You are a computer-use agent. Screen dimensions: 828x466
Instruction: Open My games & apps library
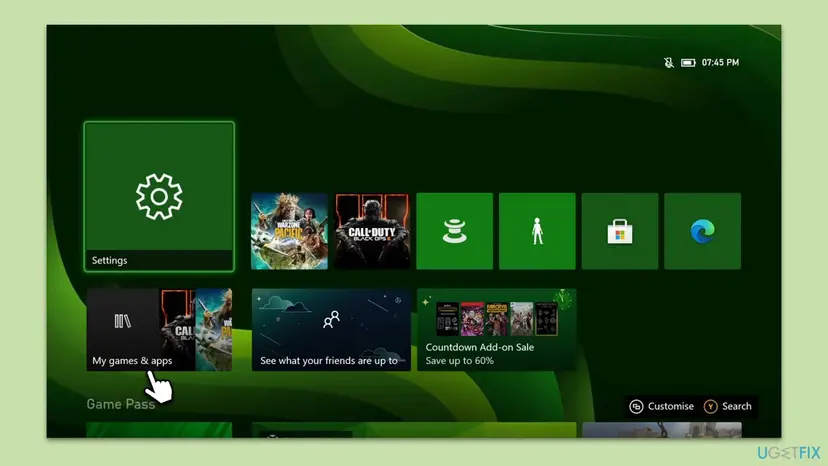pyautogui.click(x=159, y=329)
